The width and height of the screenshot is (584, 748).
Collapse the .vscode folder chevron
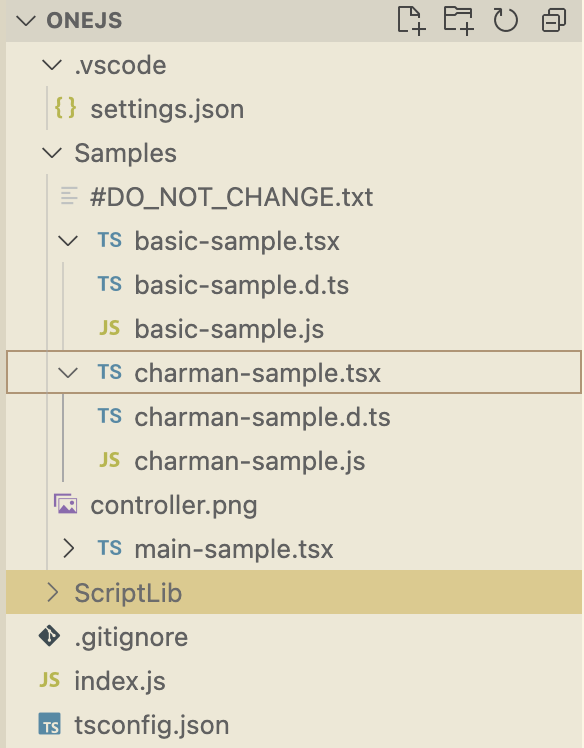click(x=52, y=65)
